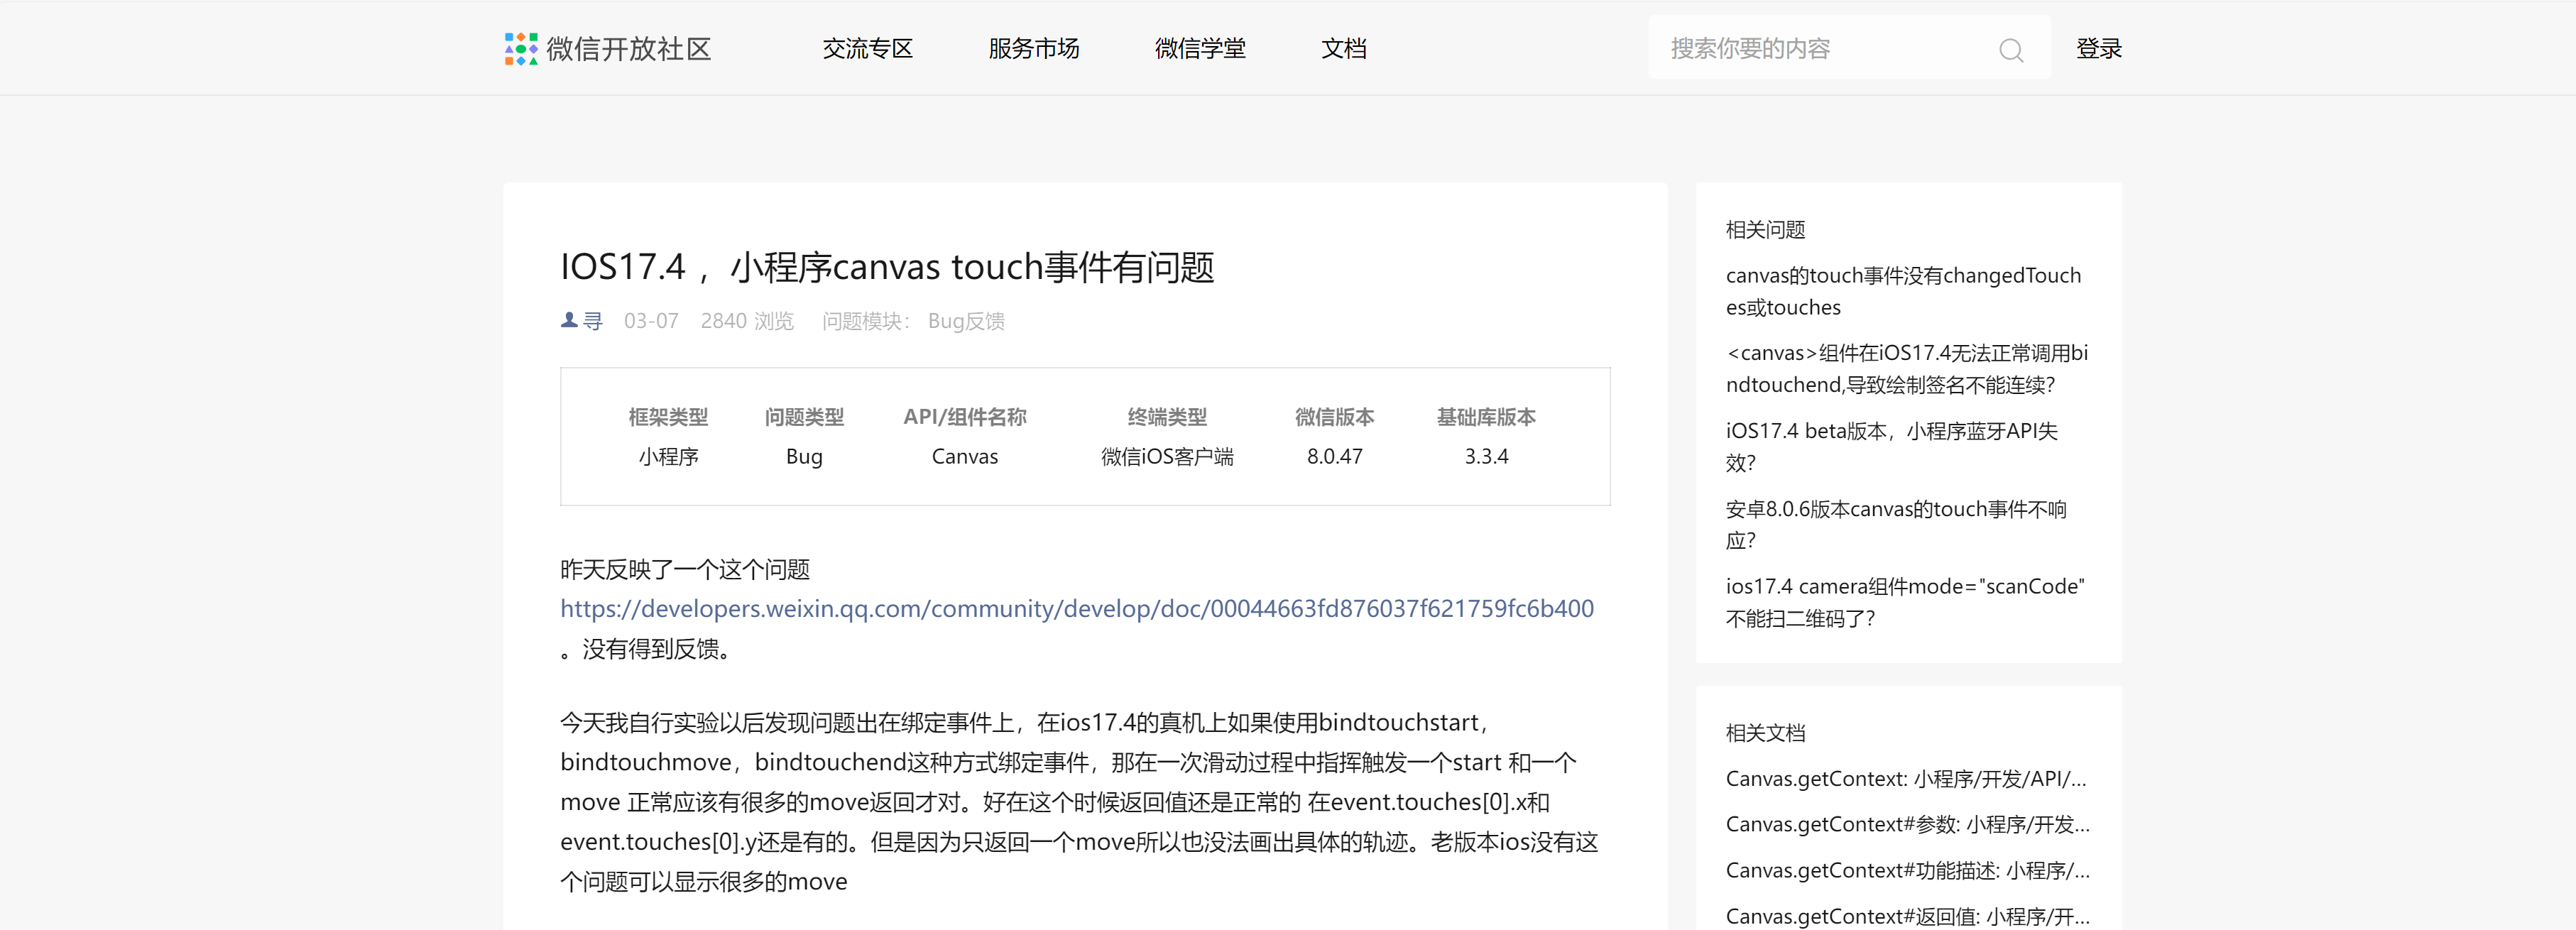Click the 登录 login link
The width and height of the screenshot is (2576, 930).
[x=2098, y=49]
